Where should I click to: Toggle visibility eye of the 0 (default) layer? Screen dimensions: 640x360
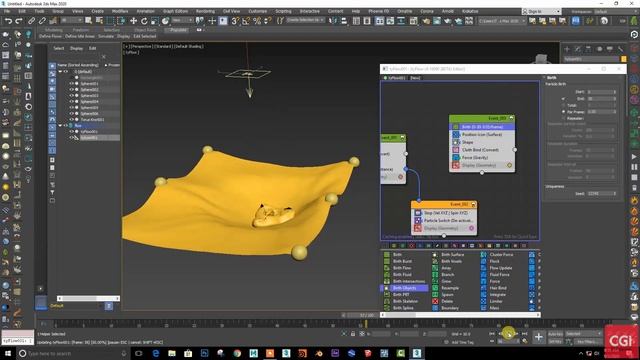coord(66,71)
